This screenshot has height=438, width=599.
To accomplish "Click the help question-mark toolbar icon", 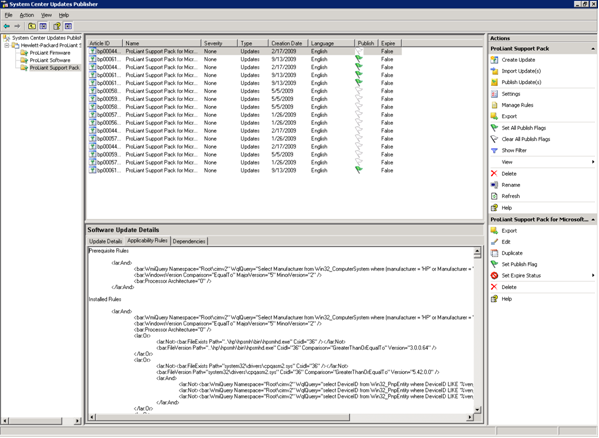I will click(57, 26).
